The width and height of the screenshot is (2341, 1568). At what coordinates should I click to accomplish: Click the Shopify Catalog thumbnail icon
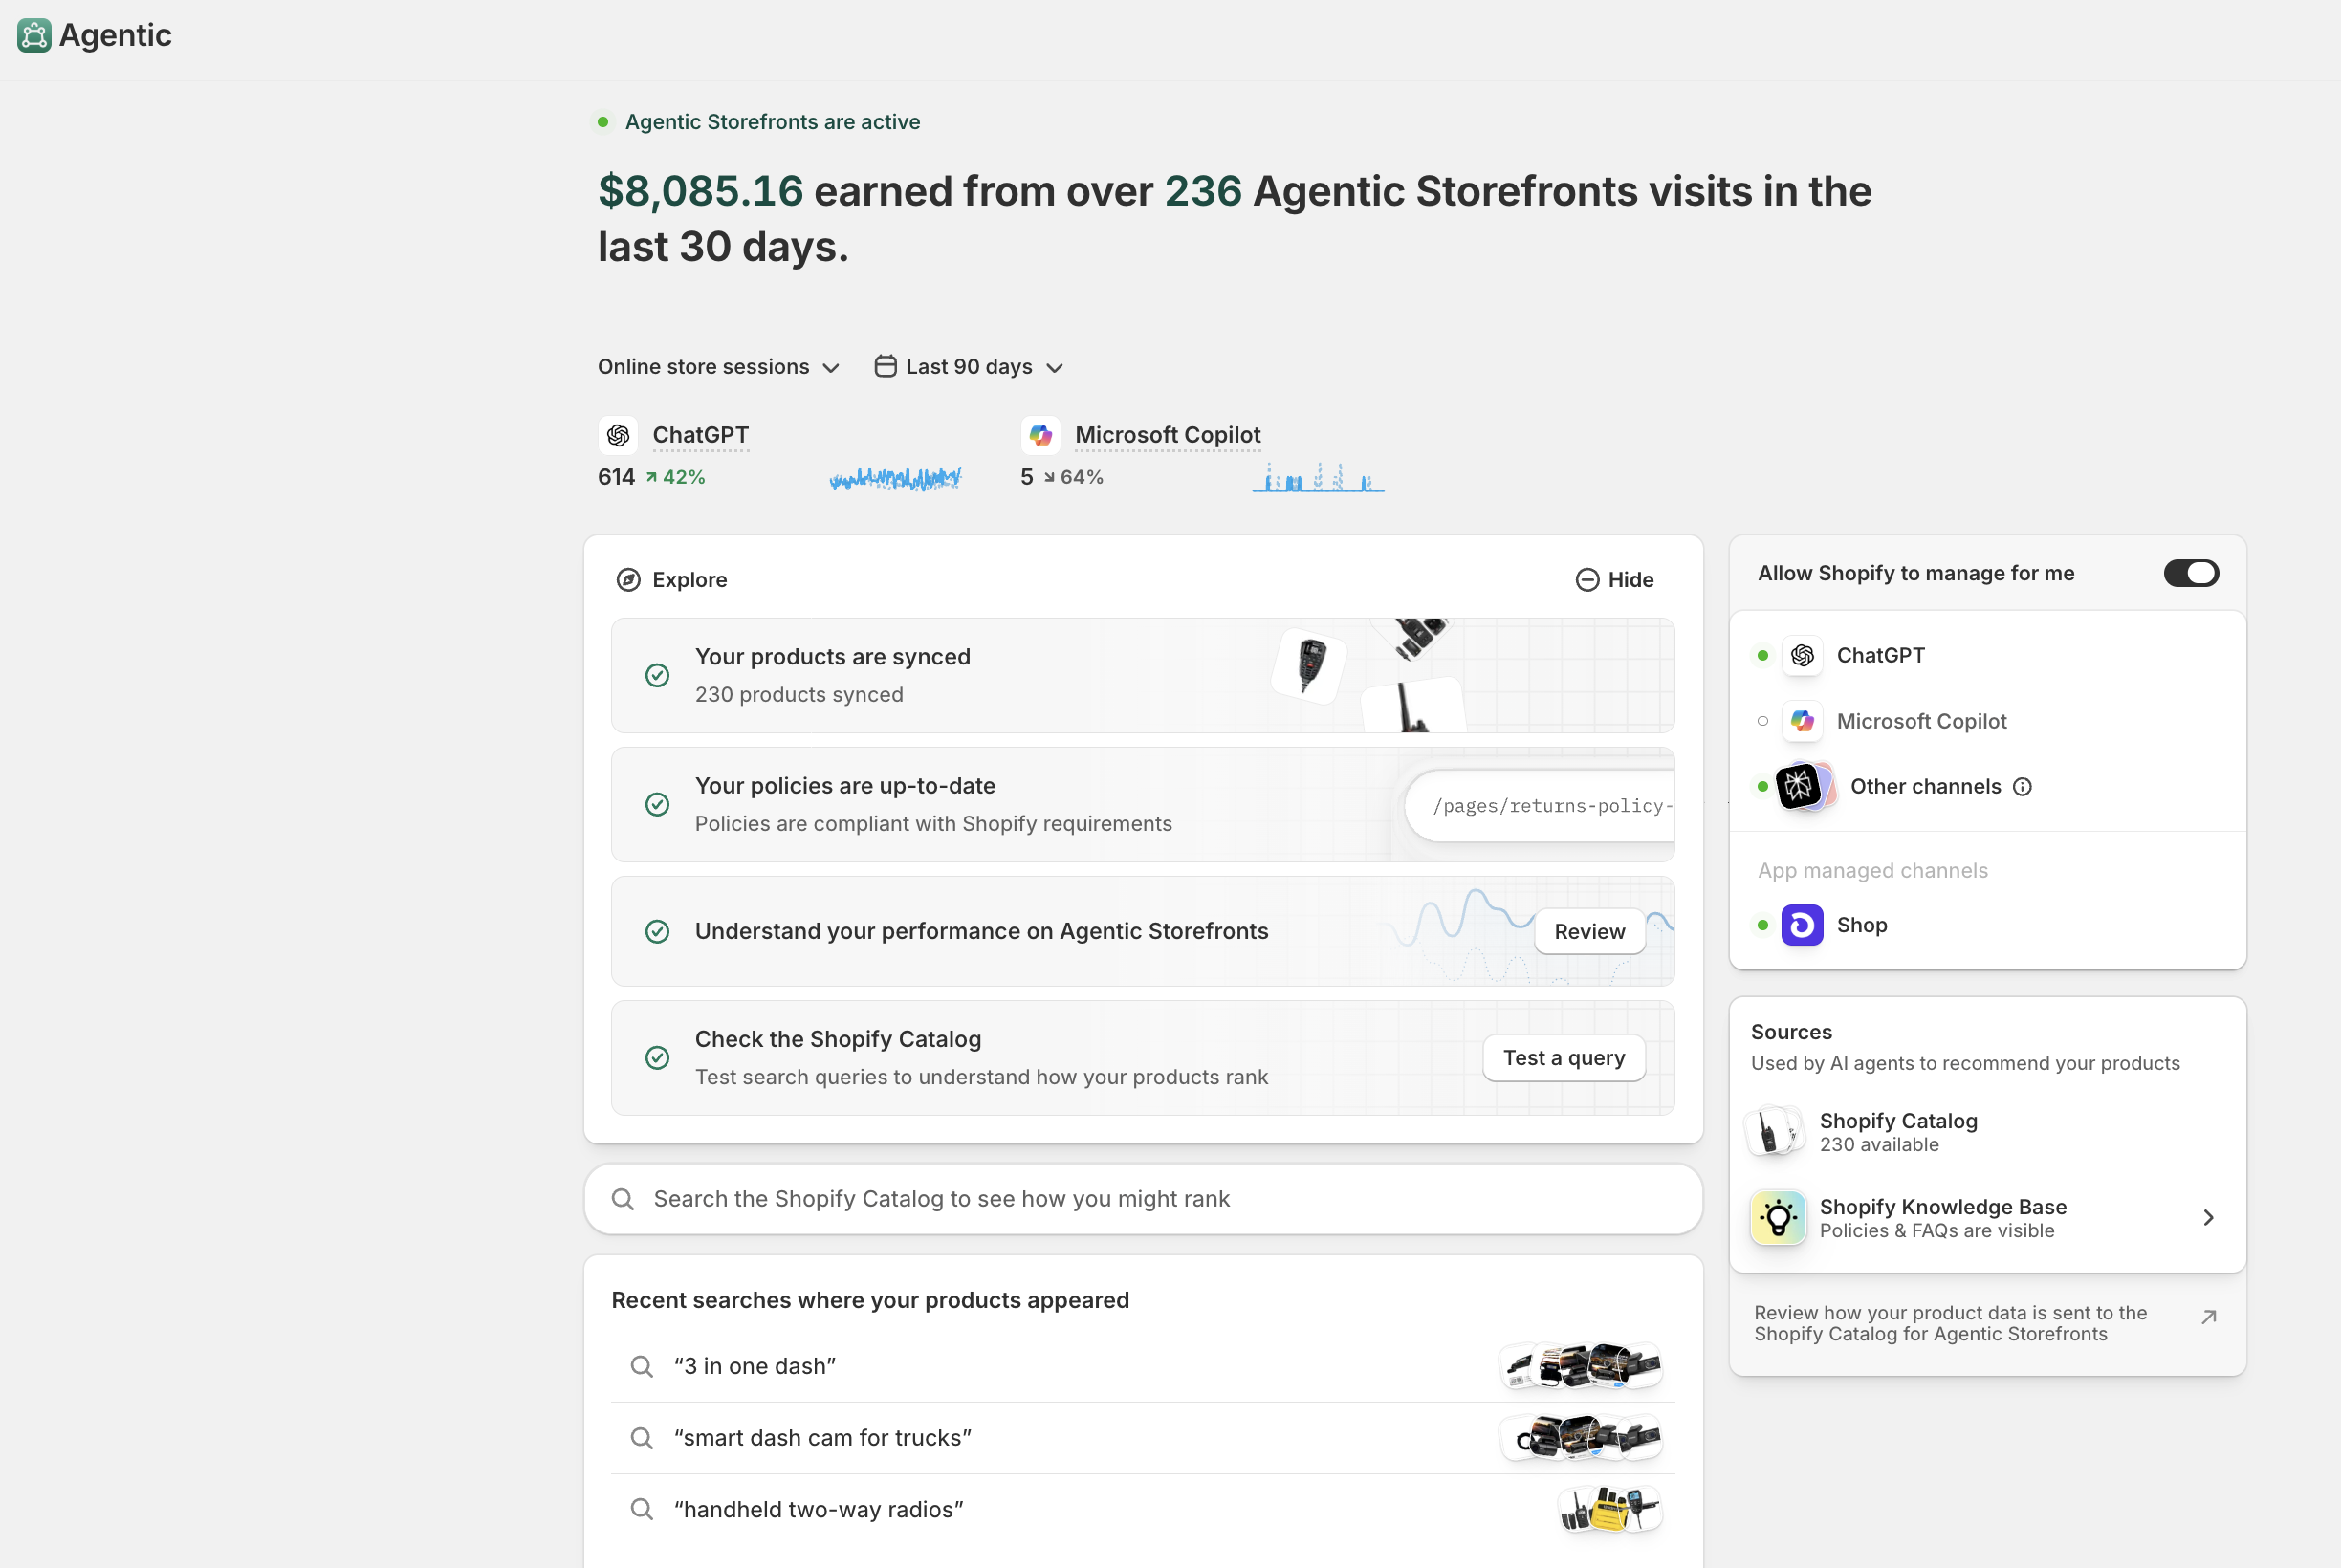[1775, 1132]
